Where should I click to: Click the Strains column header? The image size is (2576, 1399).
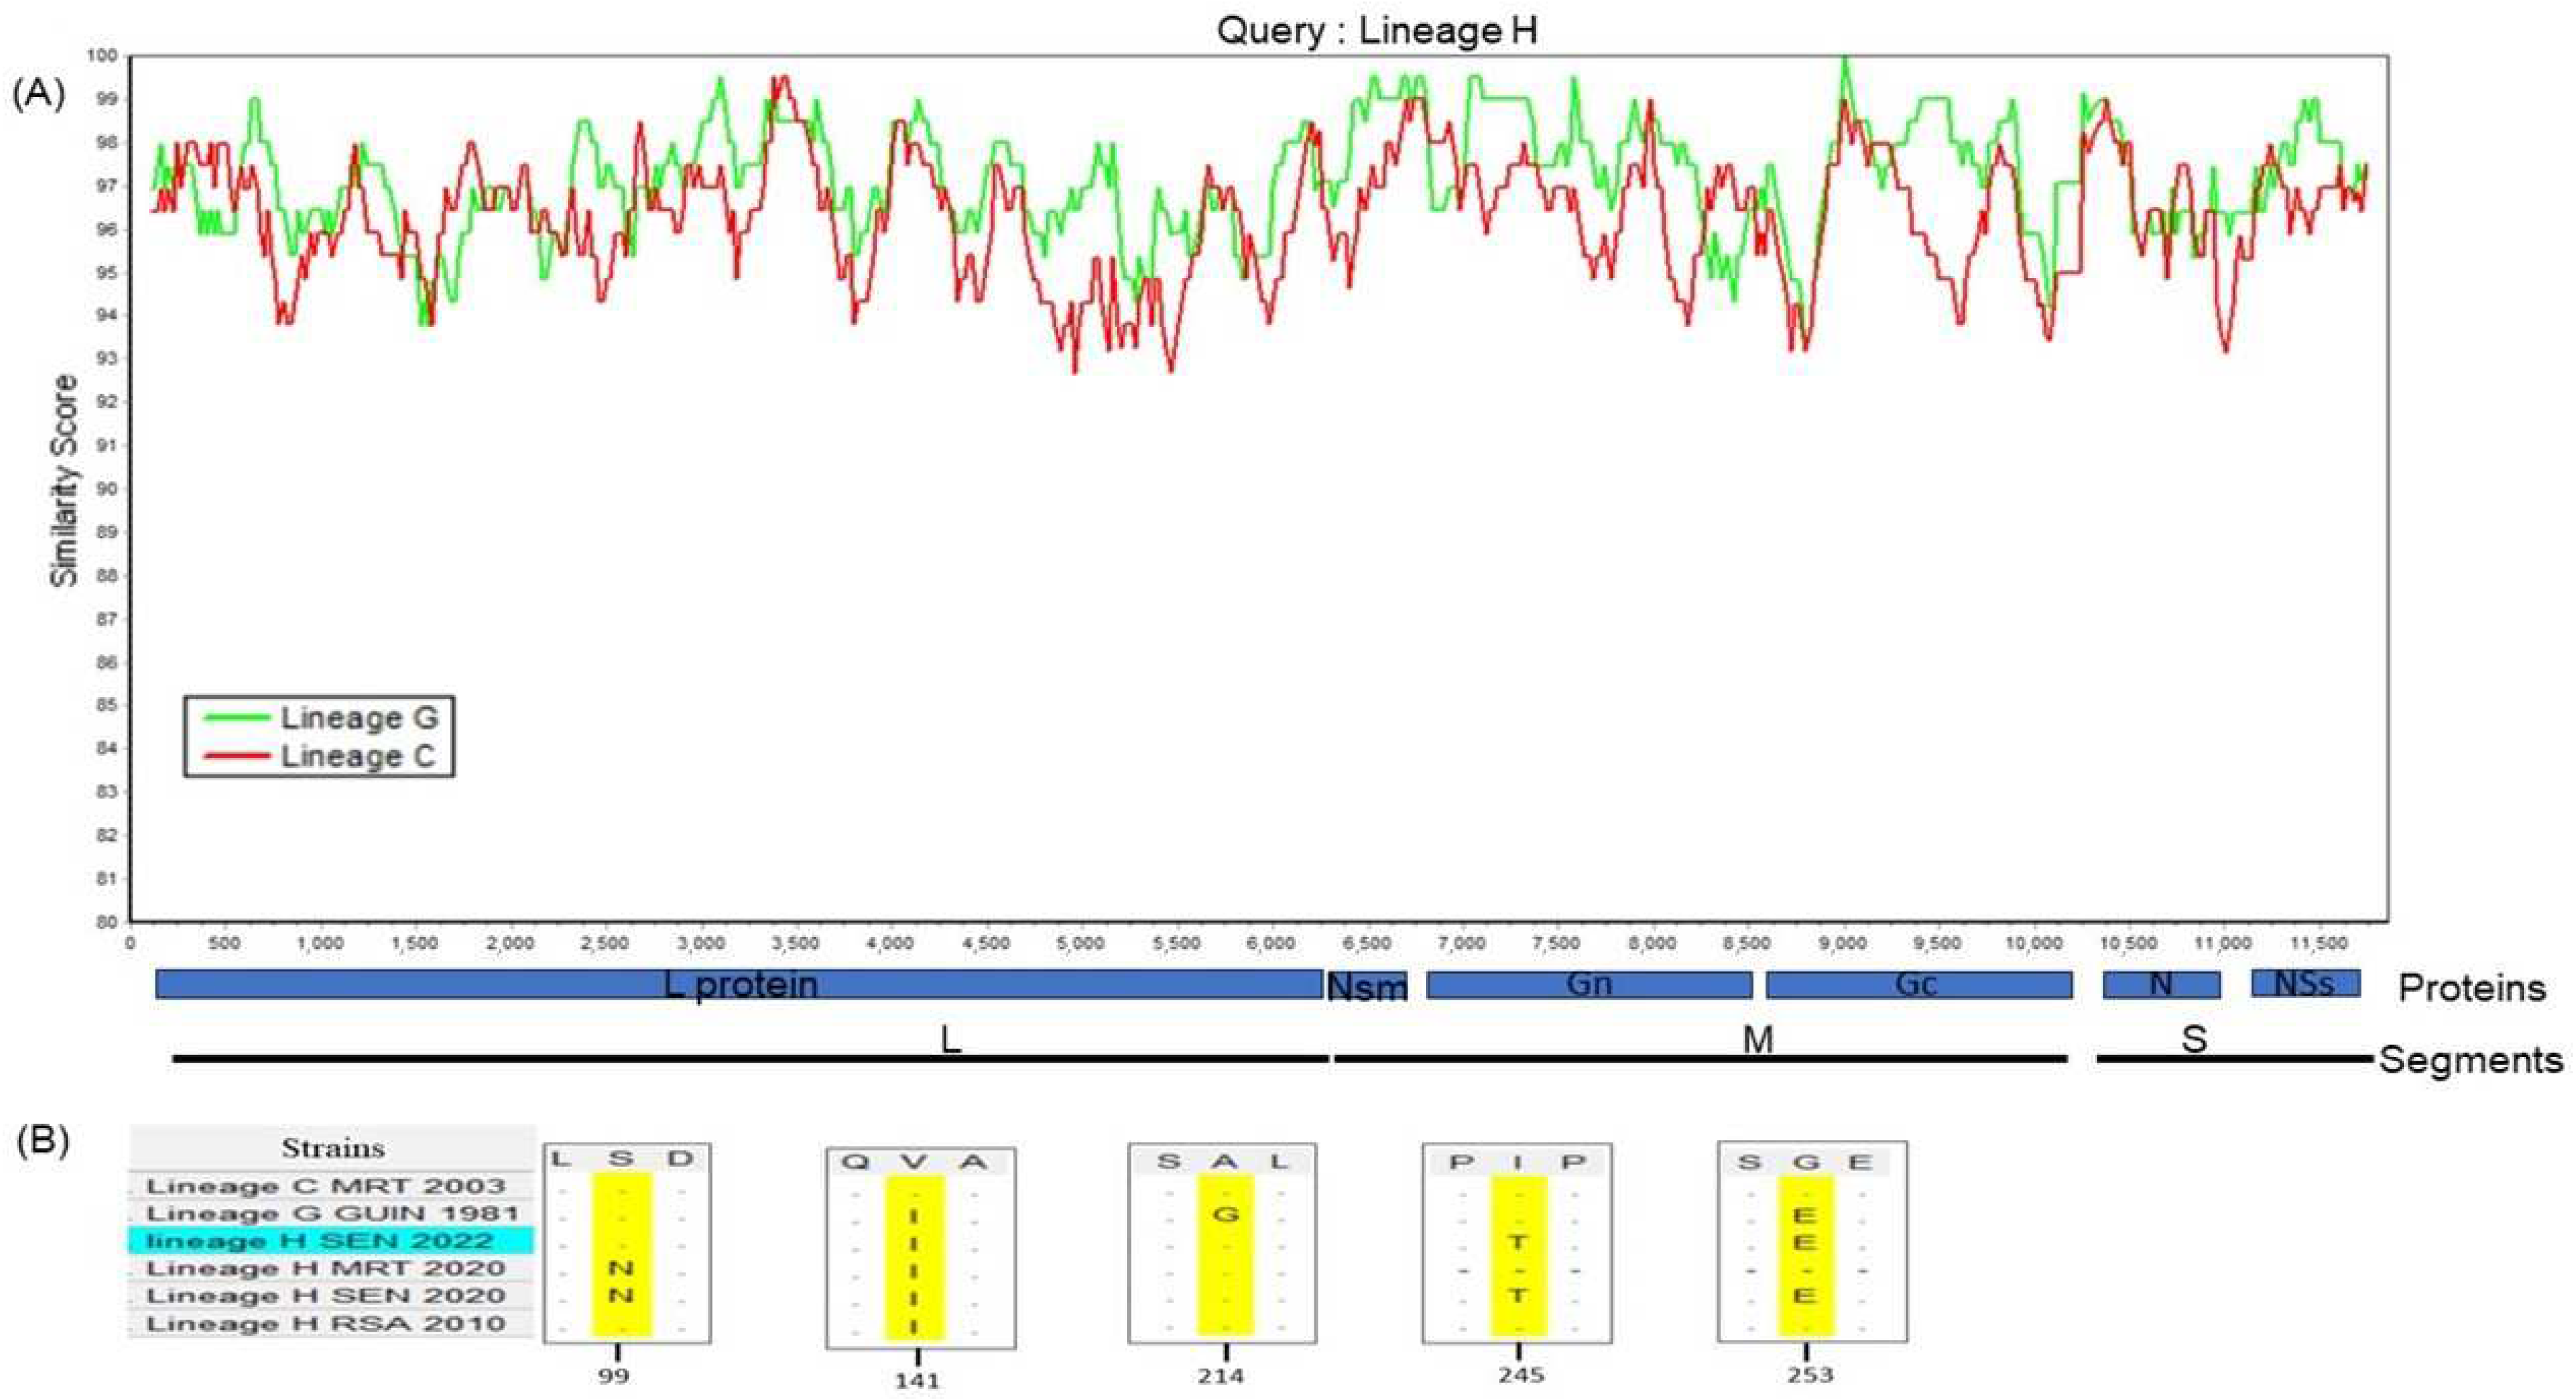(332, 1148)
